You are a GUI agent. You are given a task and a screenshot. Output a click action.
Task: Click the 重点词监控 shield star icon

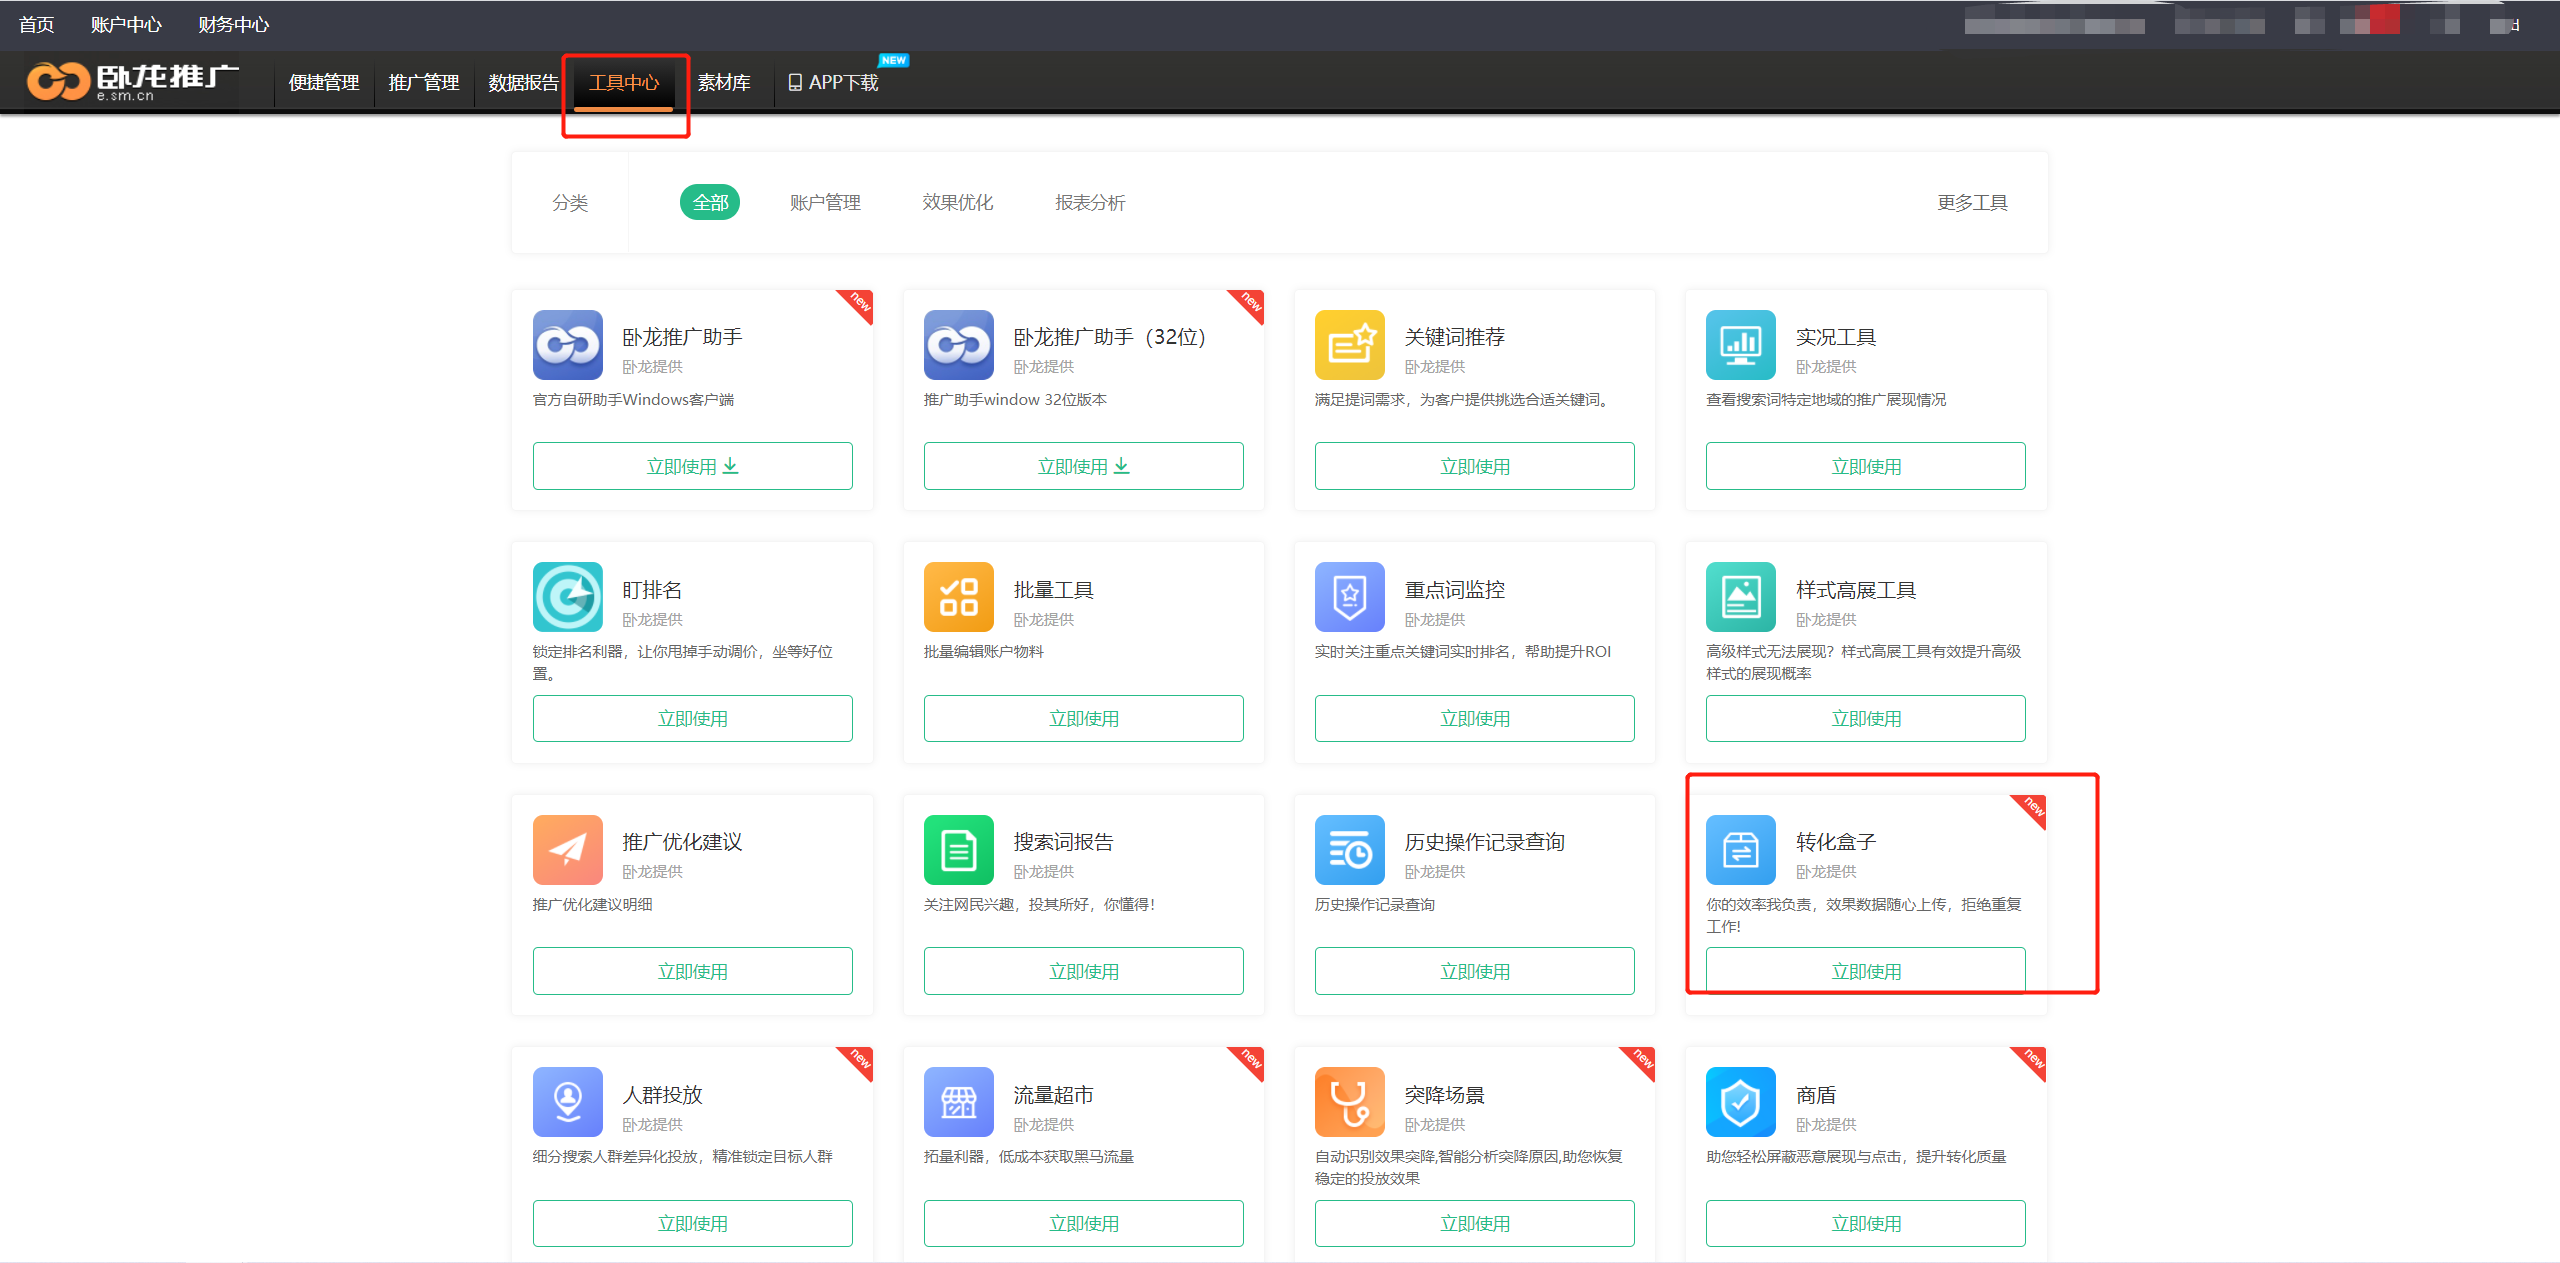tap(1349, 597)
